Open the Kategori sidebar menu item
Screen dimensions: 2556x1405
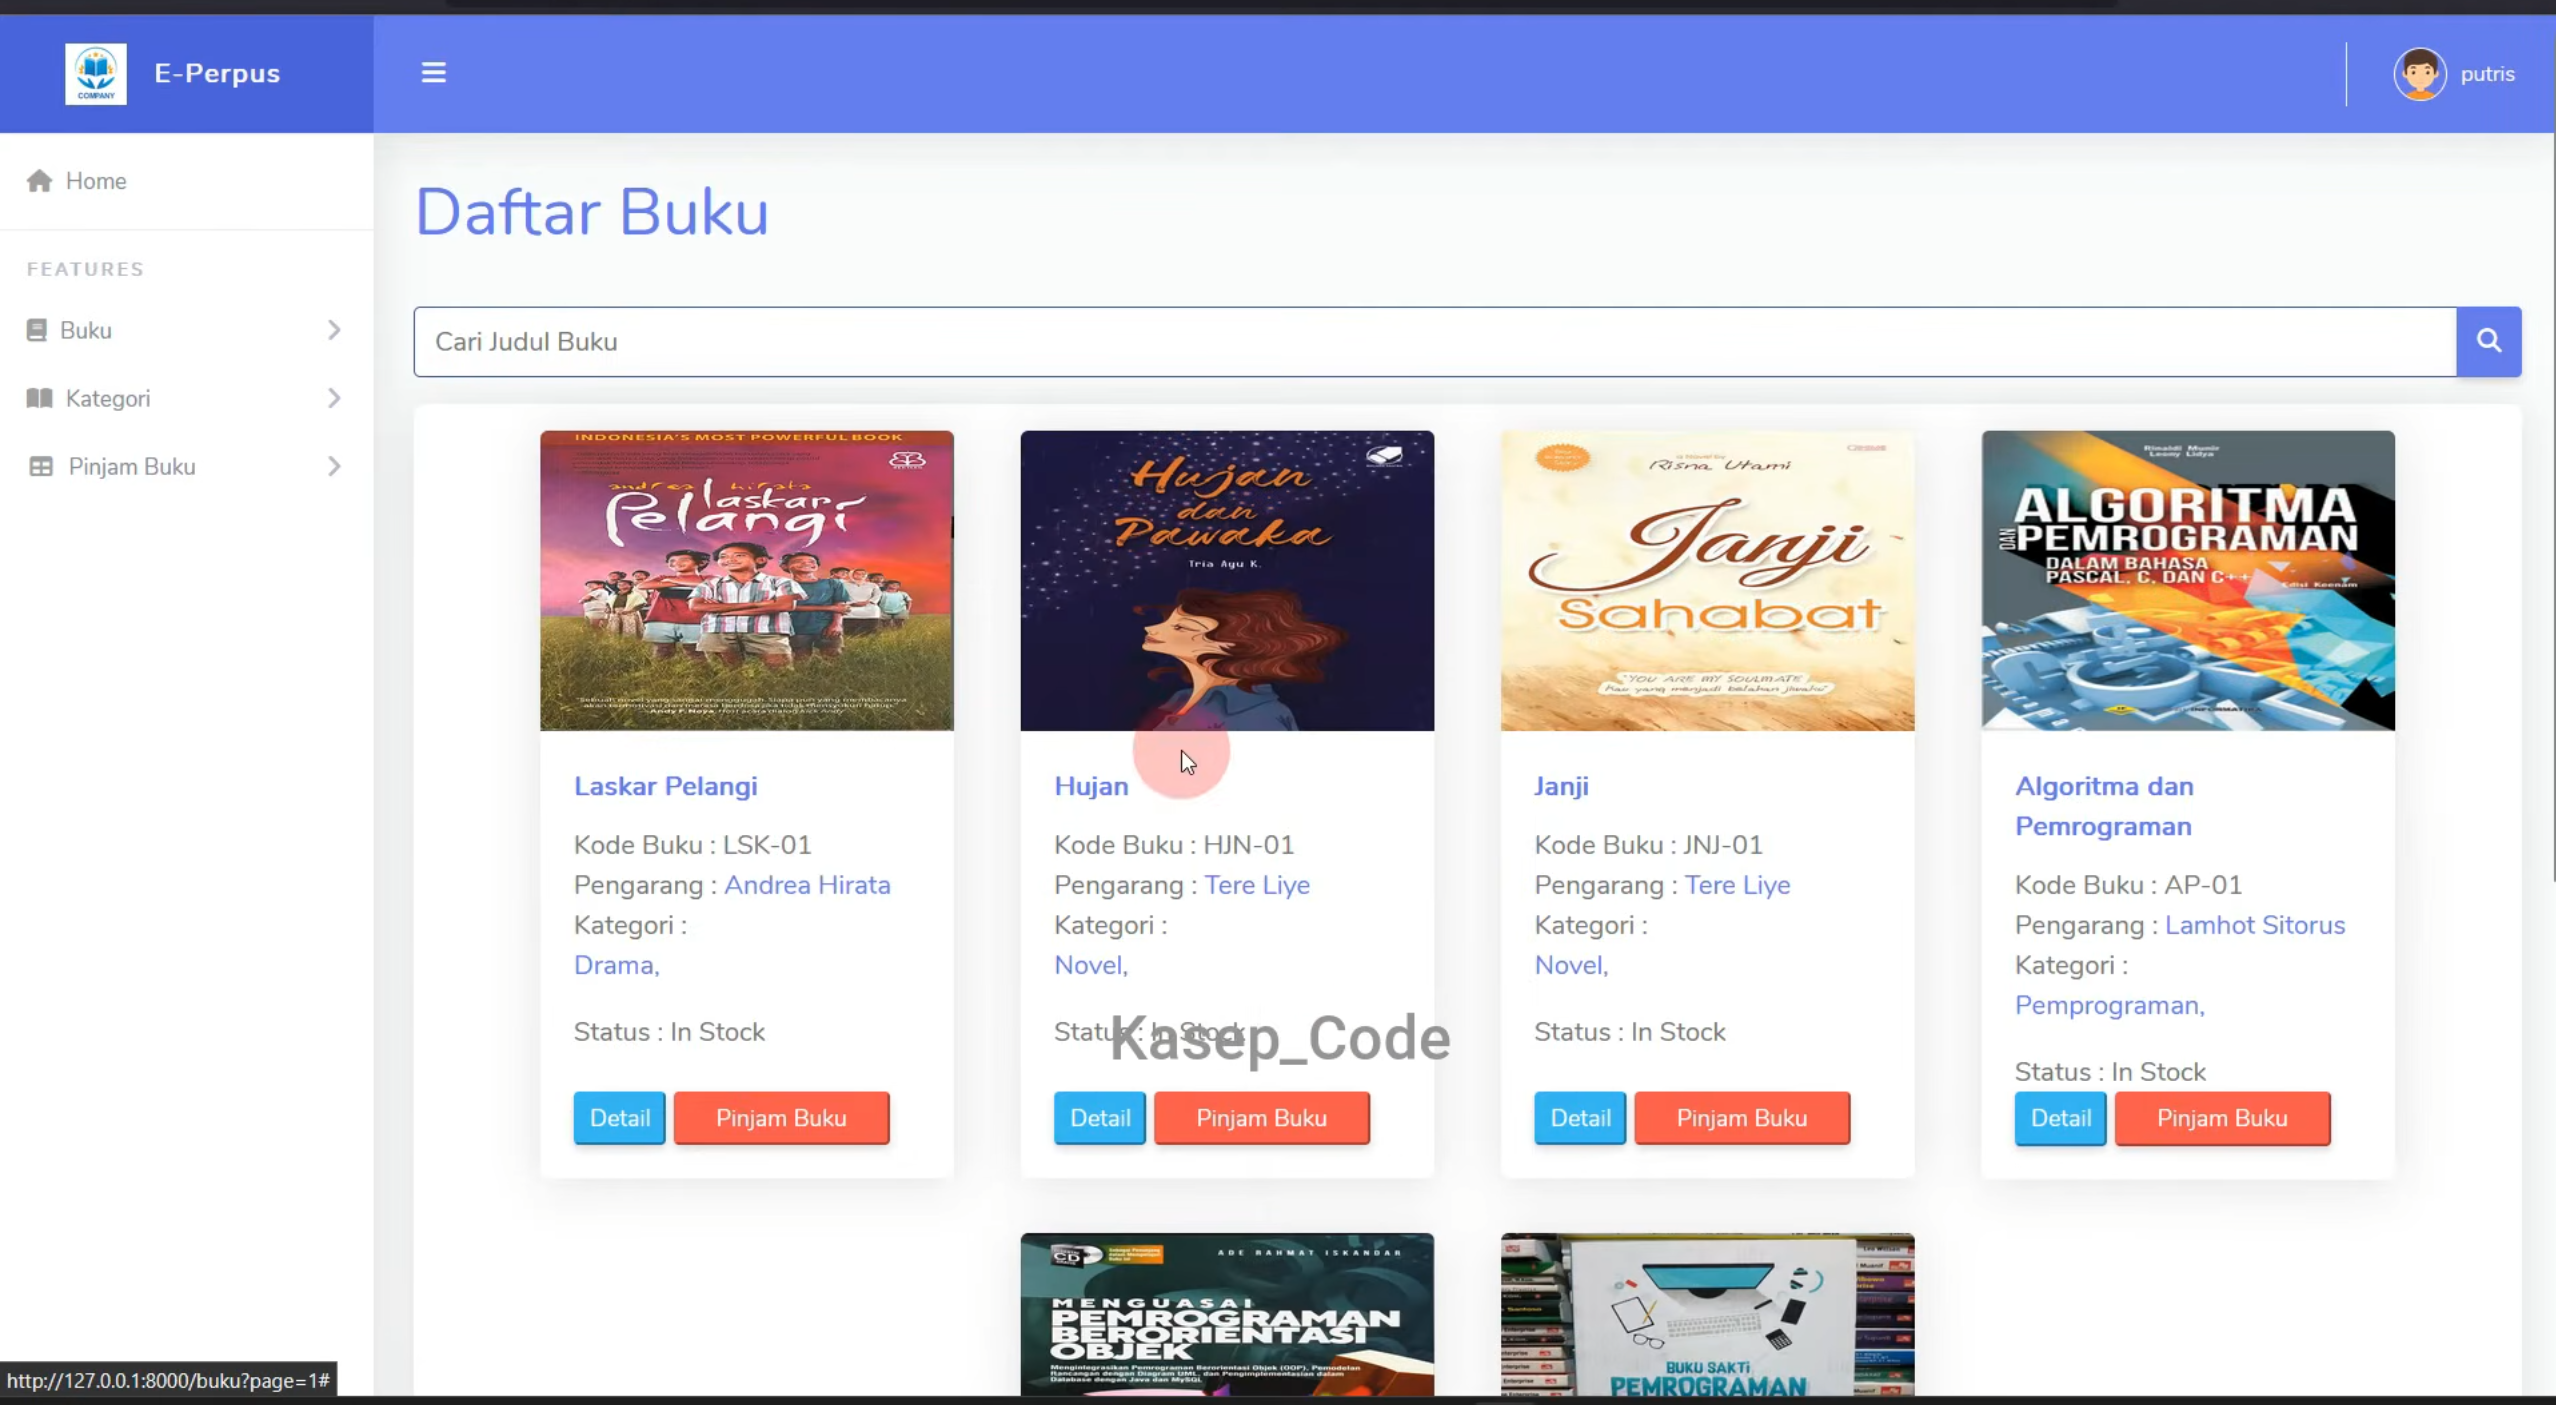187,398
